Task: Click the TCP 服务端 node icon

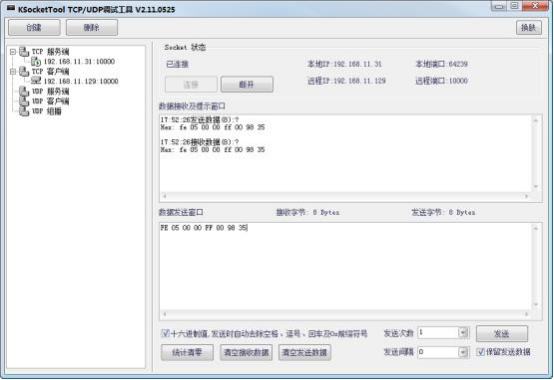Action: (24, 52)
